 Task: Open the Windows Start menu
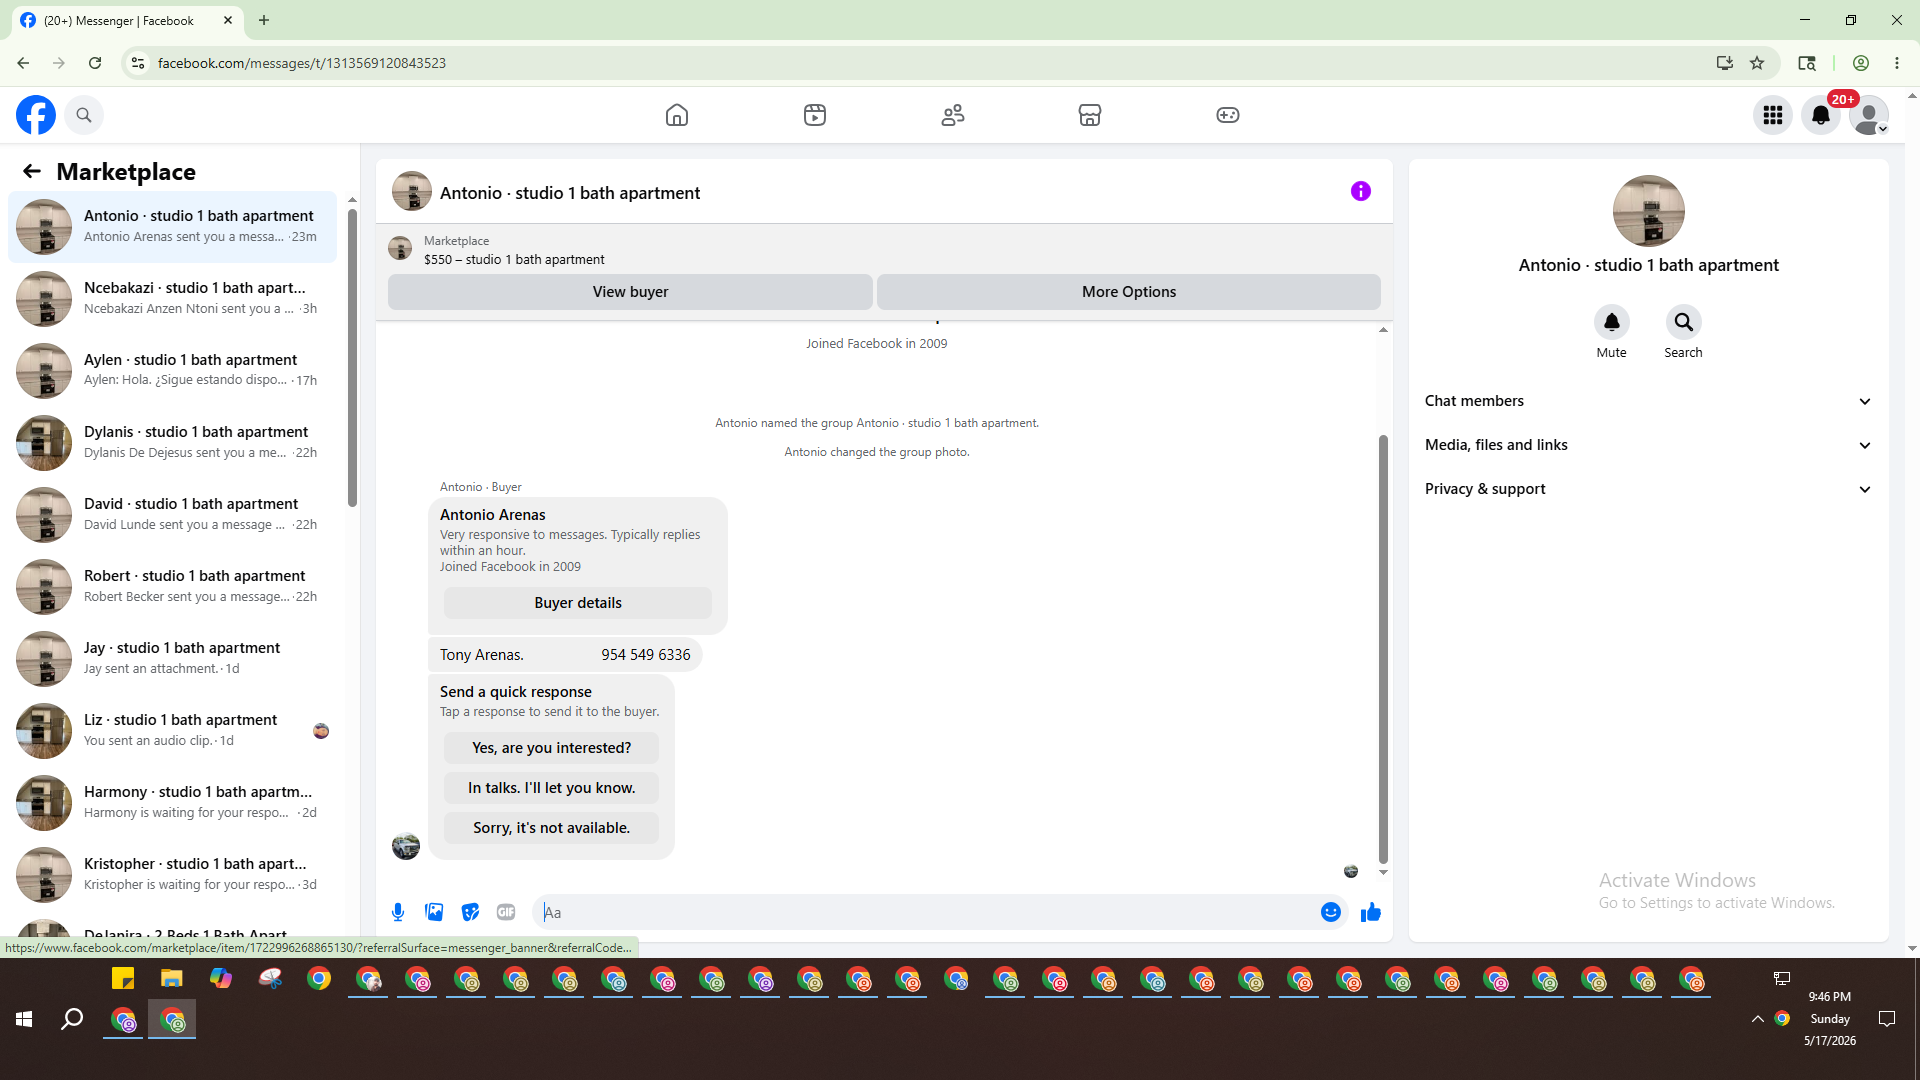click(24, 1019)
